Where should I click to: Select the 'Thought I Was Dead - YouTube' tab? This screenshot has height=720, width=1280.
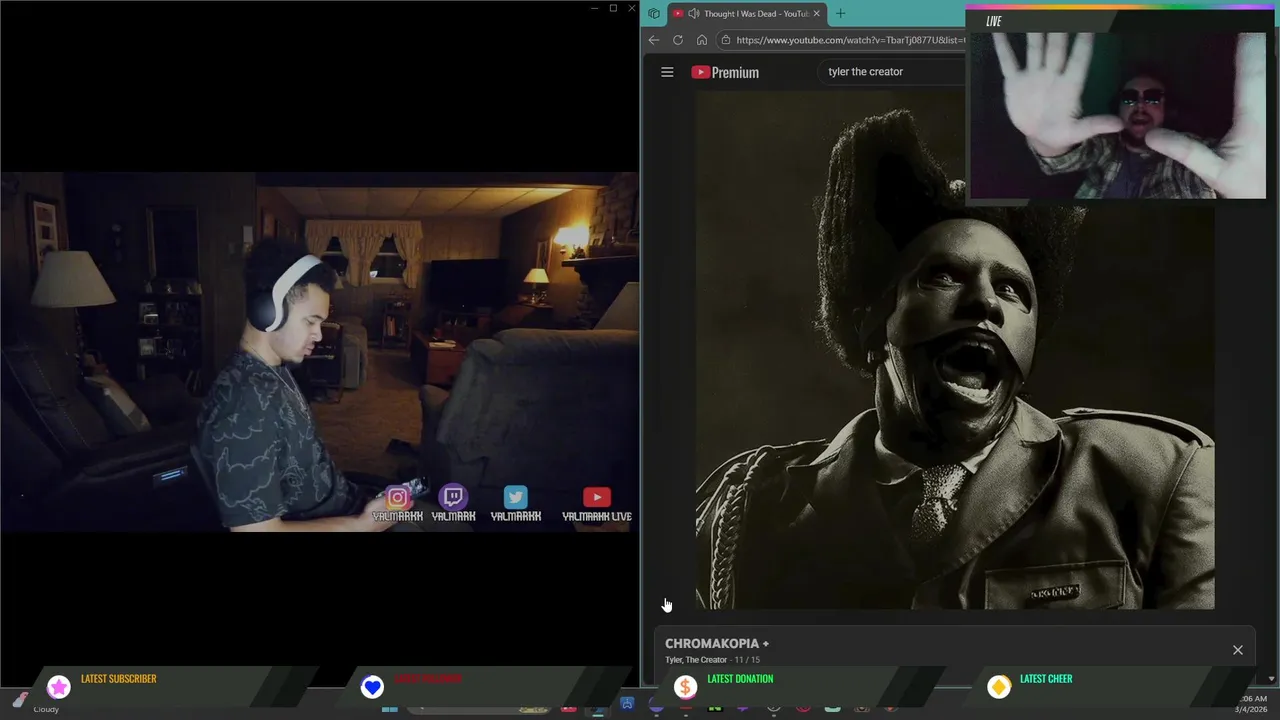(746, 13)
